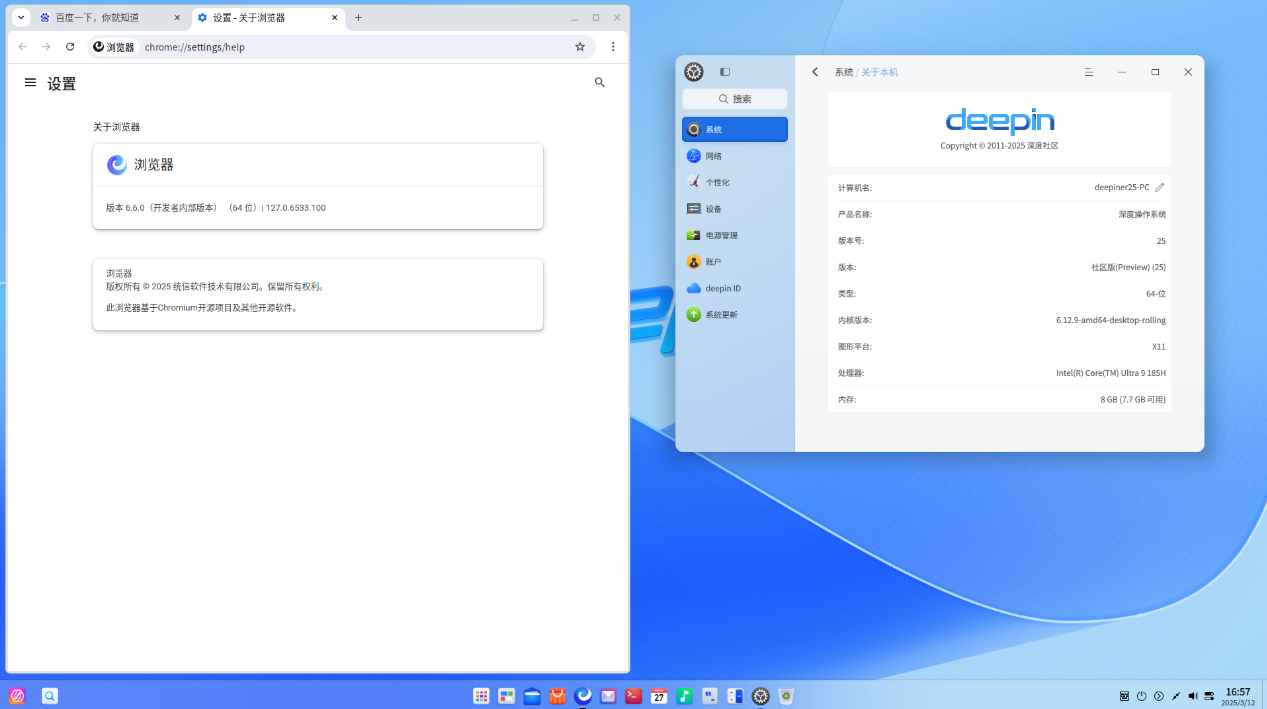Open the taskbar search tool

(50, 696)
